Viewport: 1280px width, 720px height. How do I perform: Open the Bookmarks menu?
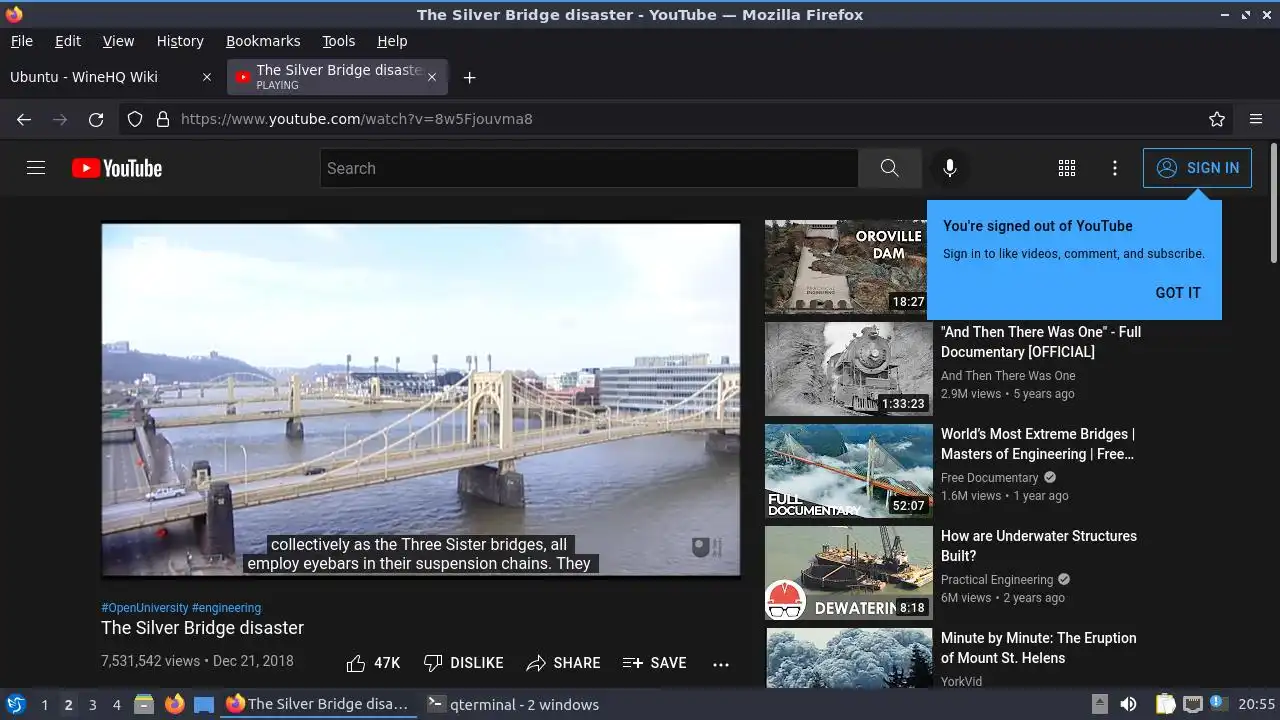pos(263,41)
